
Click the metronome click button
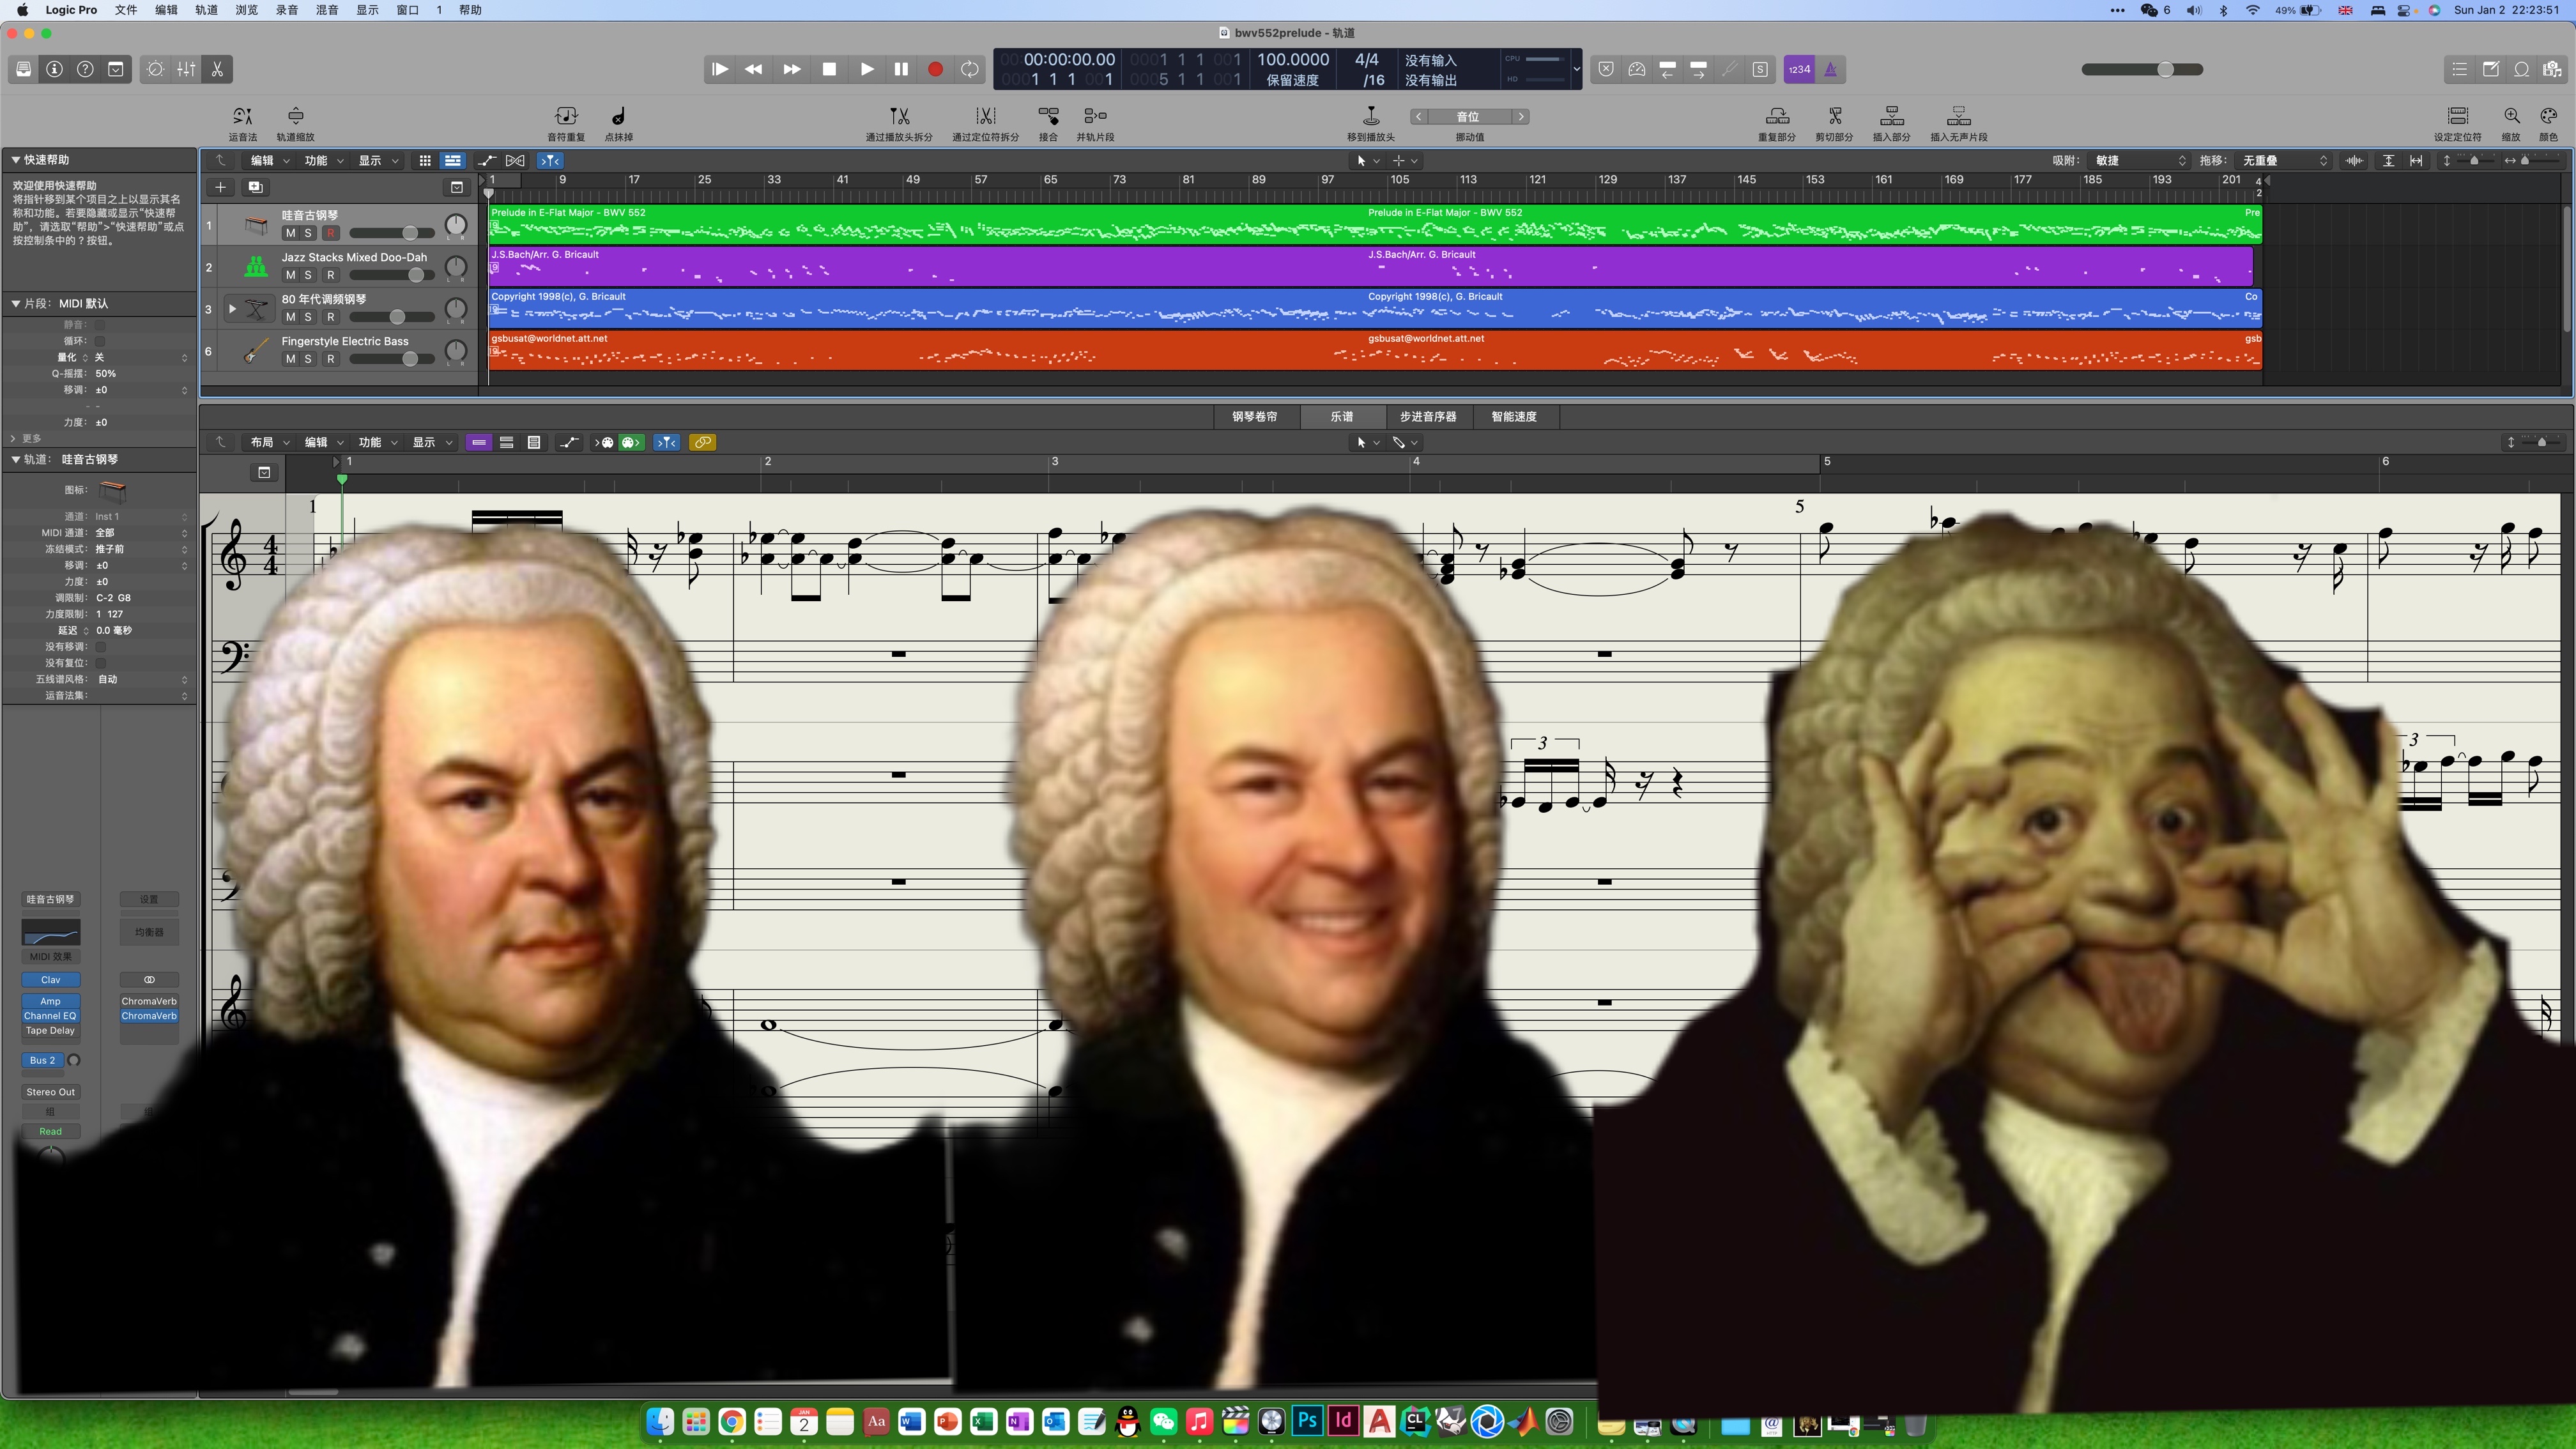coord(1830,69)
